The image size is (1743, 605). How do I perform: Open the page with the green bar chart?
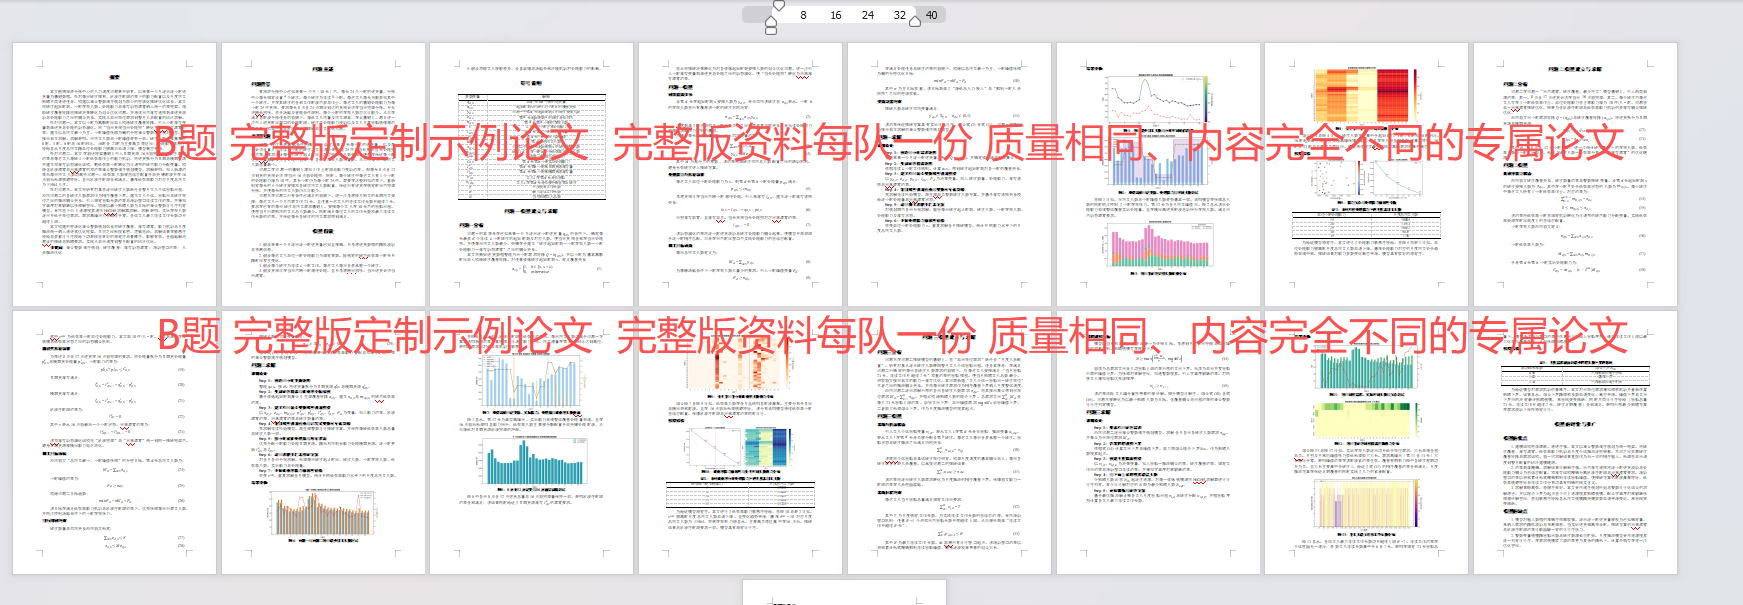pos(1367,442)
